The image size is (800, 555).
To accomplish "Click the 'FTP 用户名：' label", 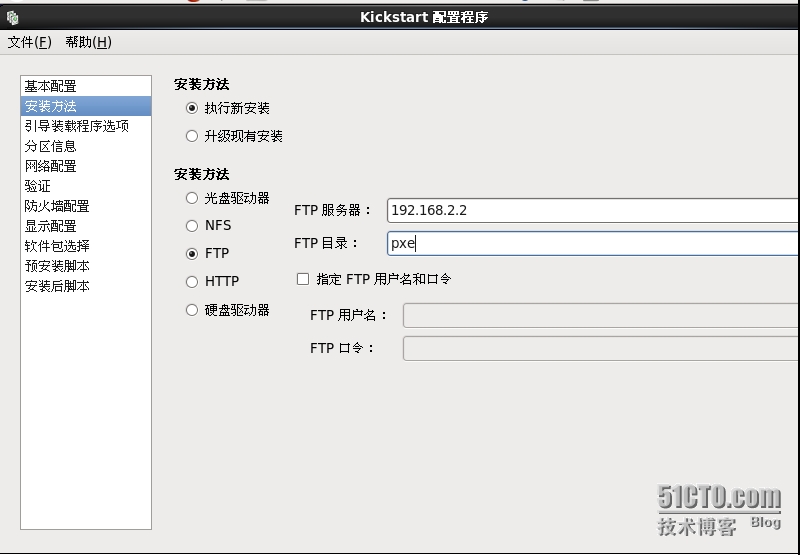I will (x=348, y=315).
